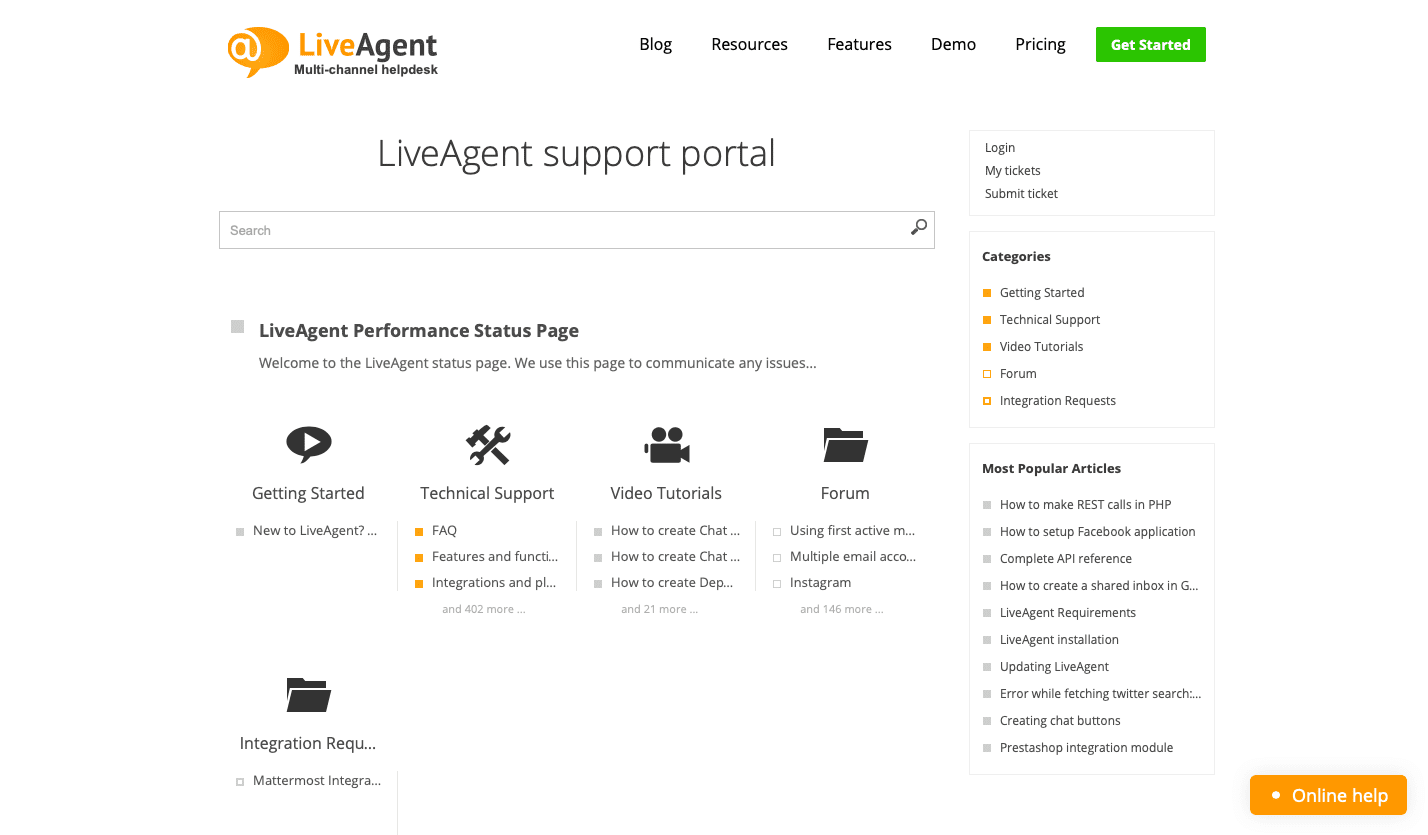Open the Online help chat button
The height and width of the screenshot is (835, 1428).
point(1328,795)
